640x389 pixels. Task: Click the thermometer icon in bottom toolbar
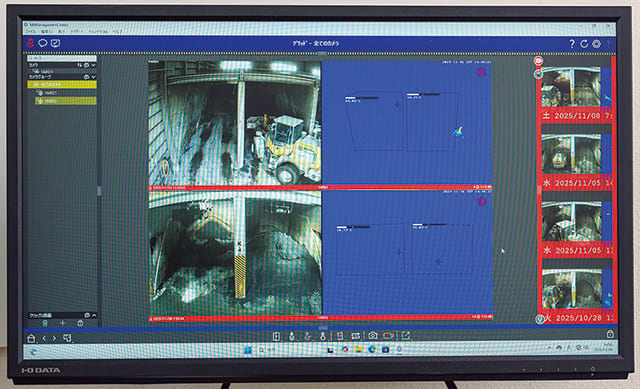click(x=322, y=336)
